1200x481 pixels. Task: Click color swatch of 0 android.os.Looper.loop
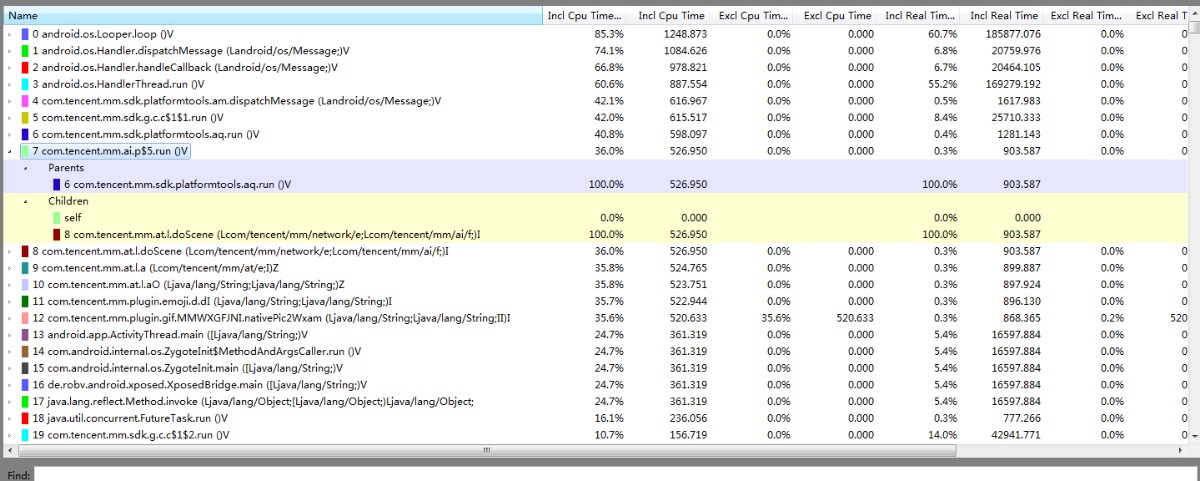click(x=25, y=34)
